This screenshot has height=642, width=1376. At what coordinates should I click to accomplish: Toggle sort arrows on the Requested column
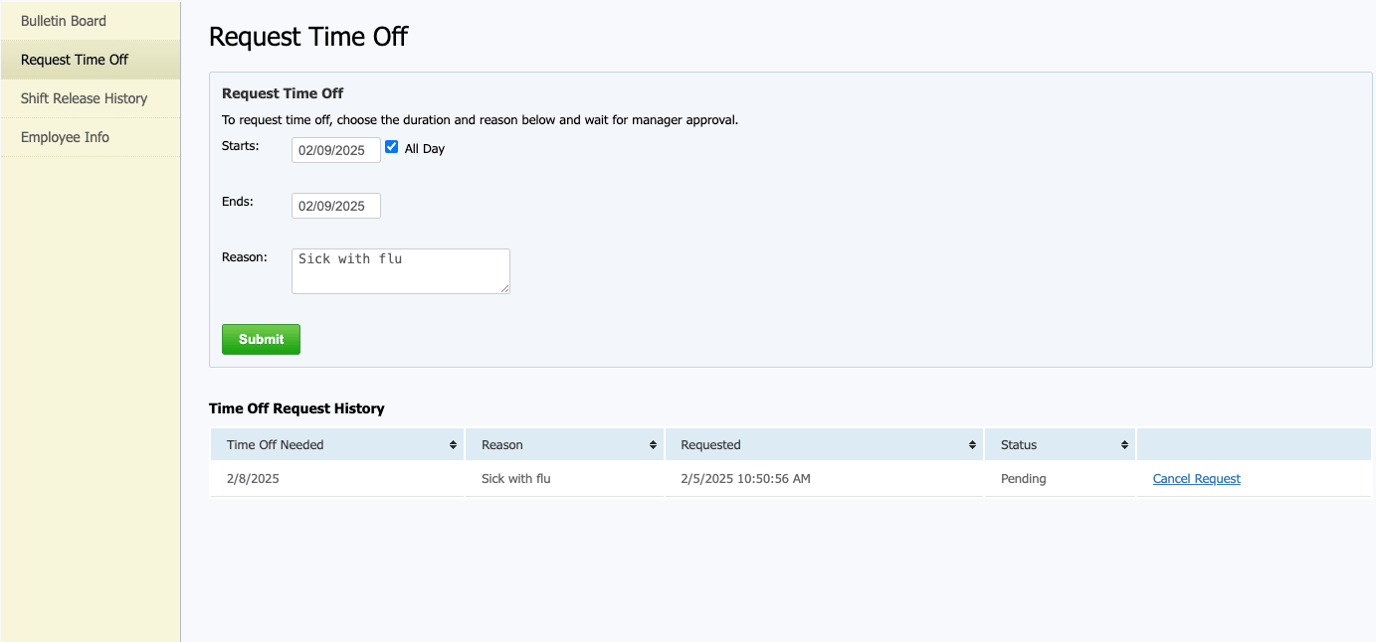pos(972,445)
